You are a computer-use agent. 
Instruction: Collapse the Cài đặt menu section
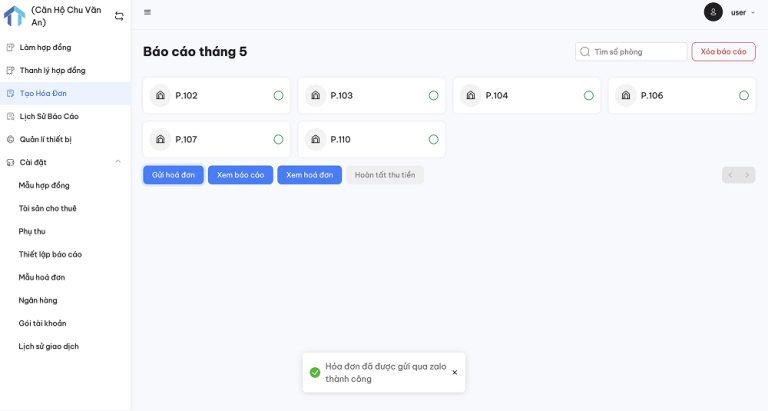(118, 162)
